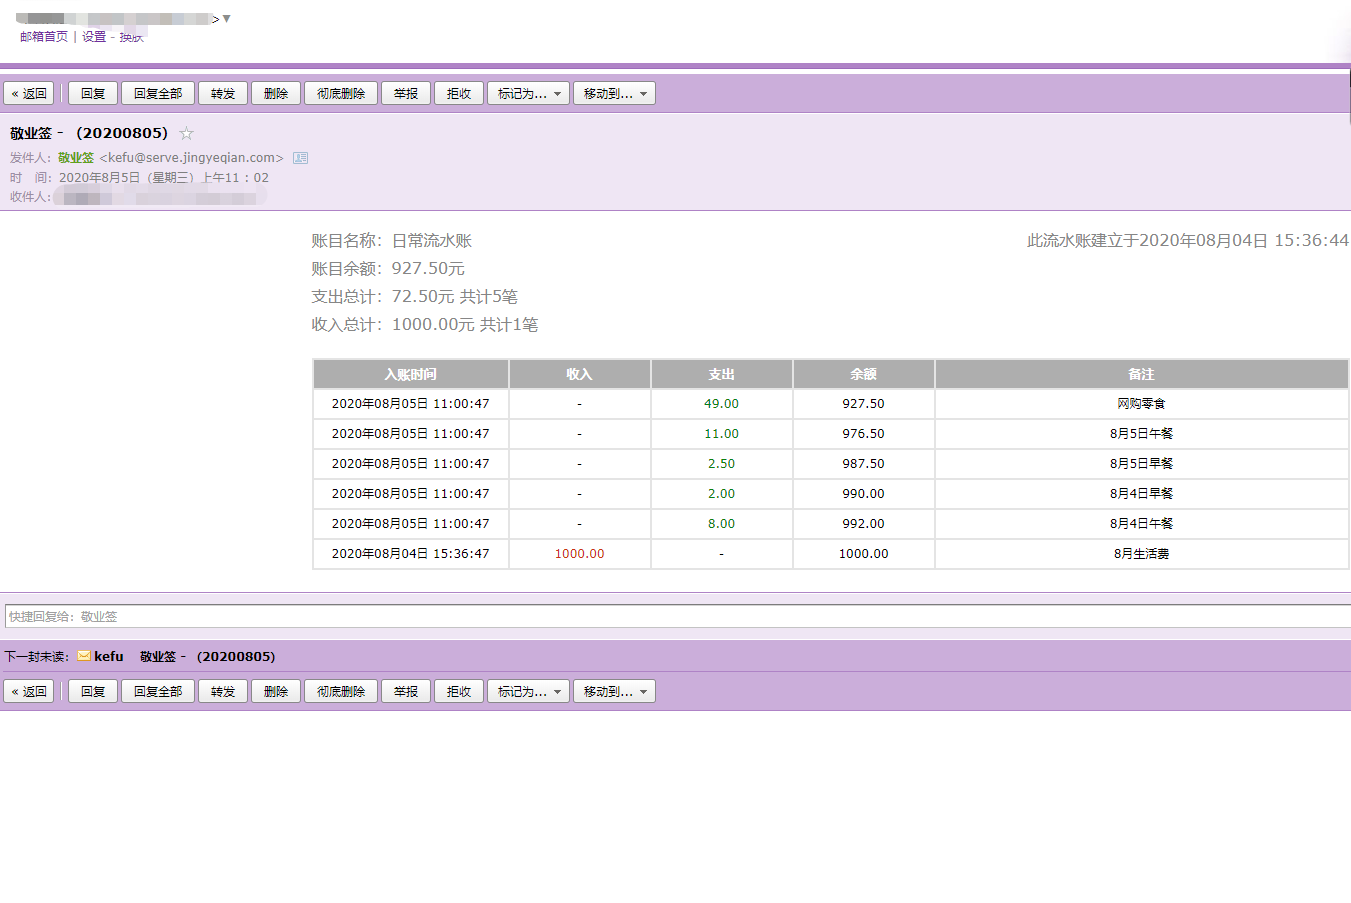Screen dimensions: 1351x903
Task: Click the 入账时间 column header
Action: coord(411,374)
